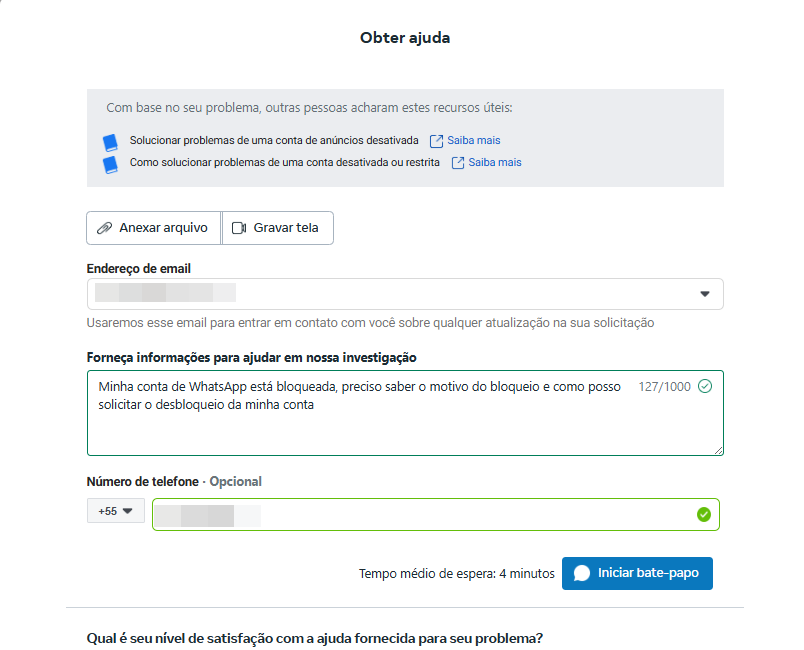Click the book icon beside restricted account resource
This screenshot has width=804, height=650.
pos(110,163)
